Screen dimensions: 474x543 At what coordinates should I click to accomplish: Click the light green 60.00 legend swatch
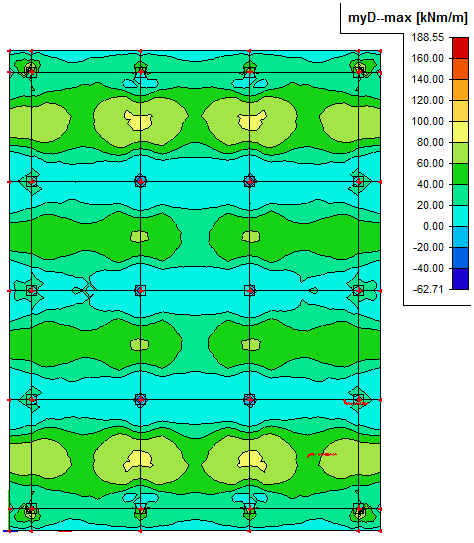(460, 153)
